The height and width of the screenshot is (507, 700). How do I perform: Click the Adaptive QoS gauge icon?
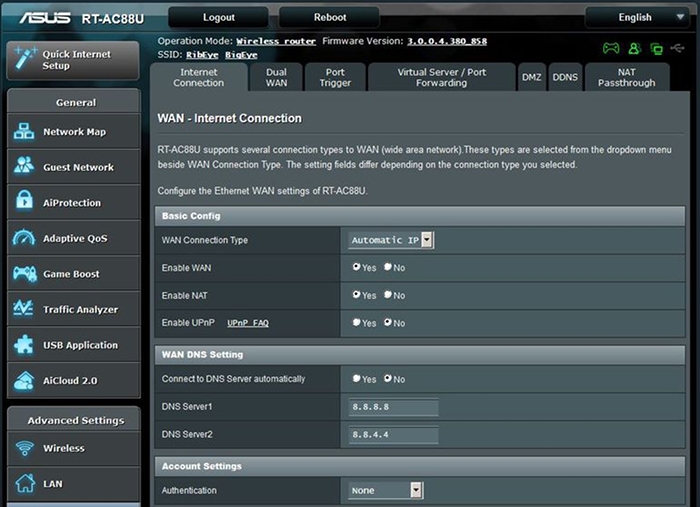[24, 237]
